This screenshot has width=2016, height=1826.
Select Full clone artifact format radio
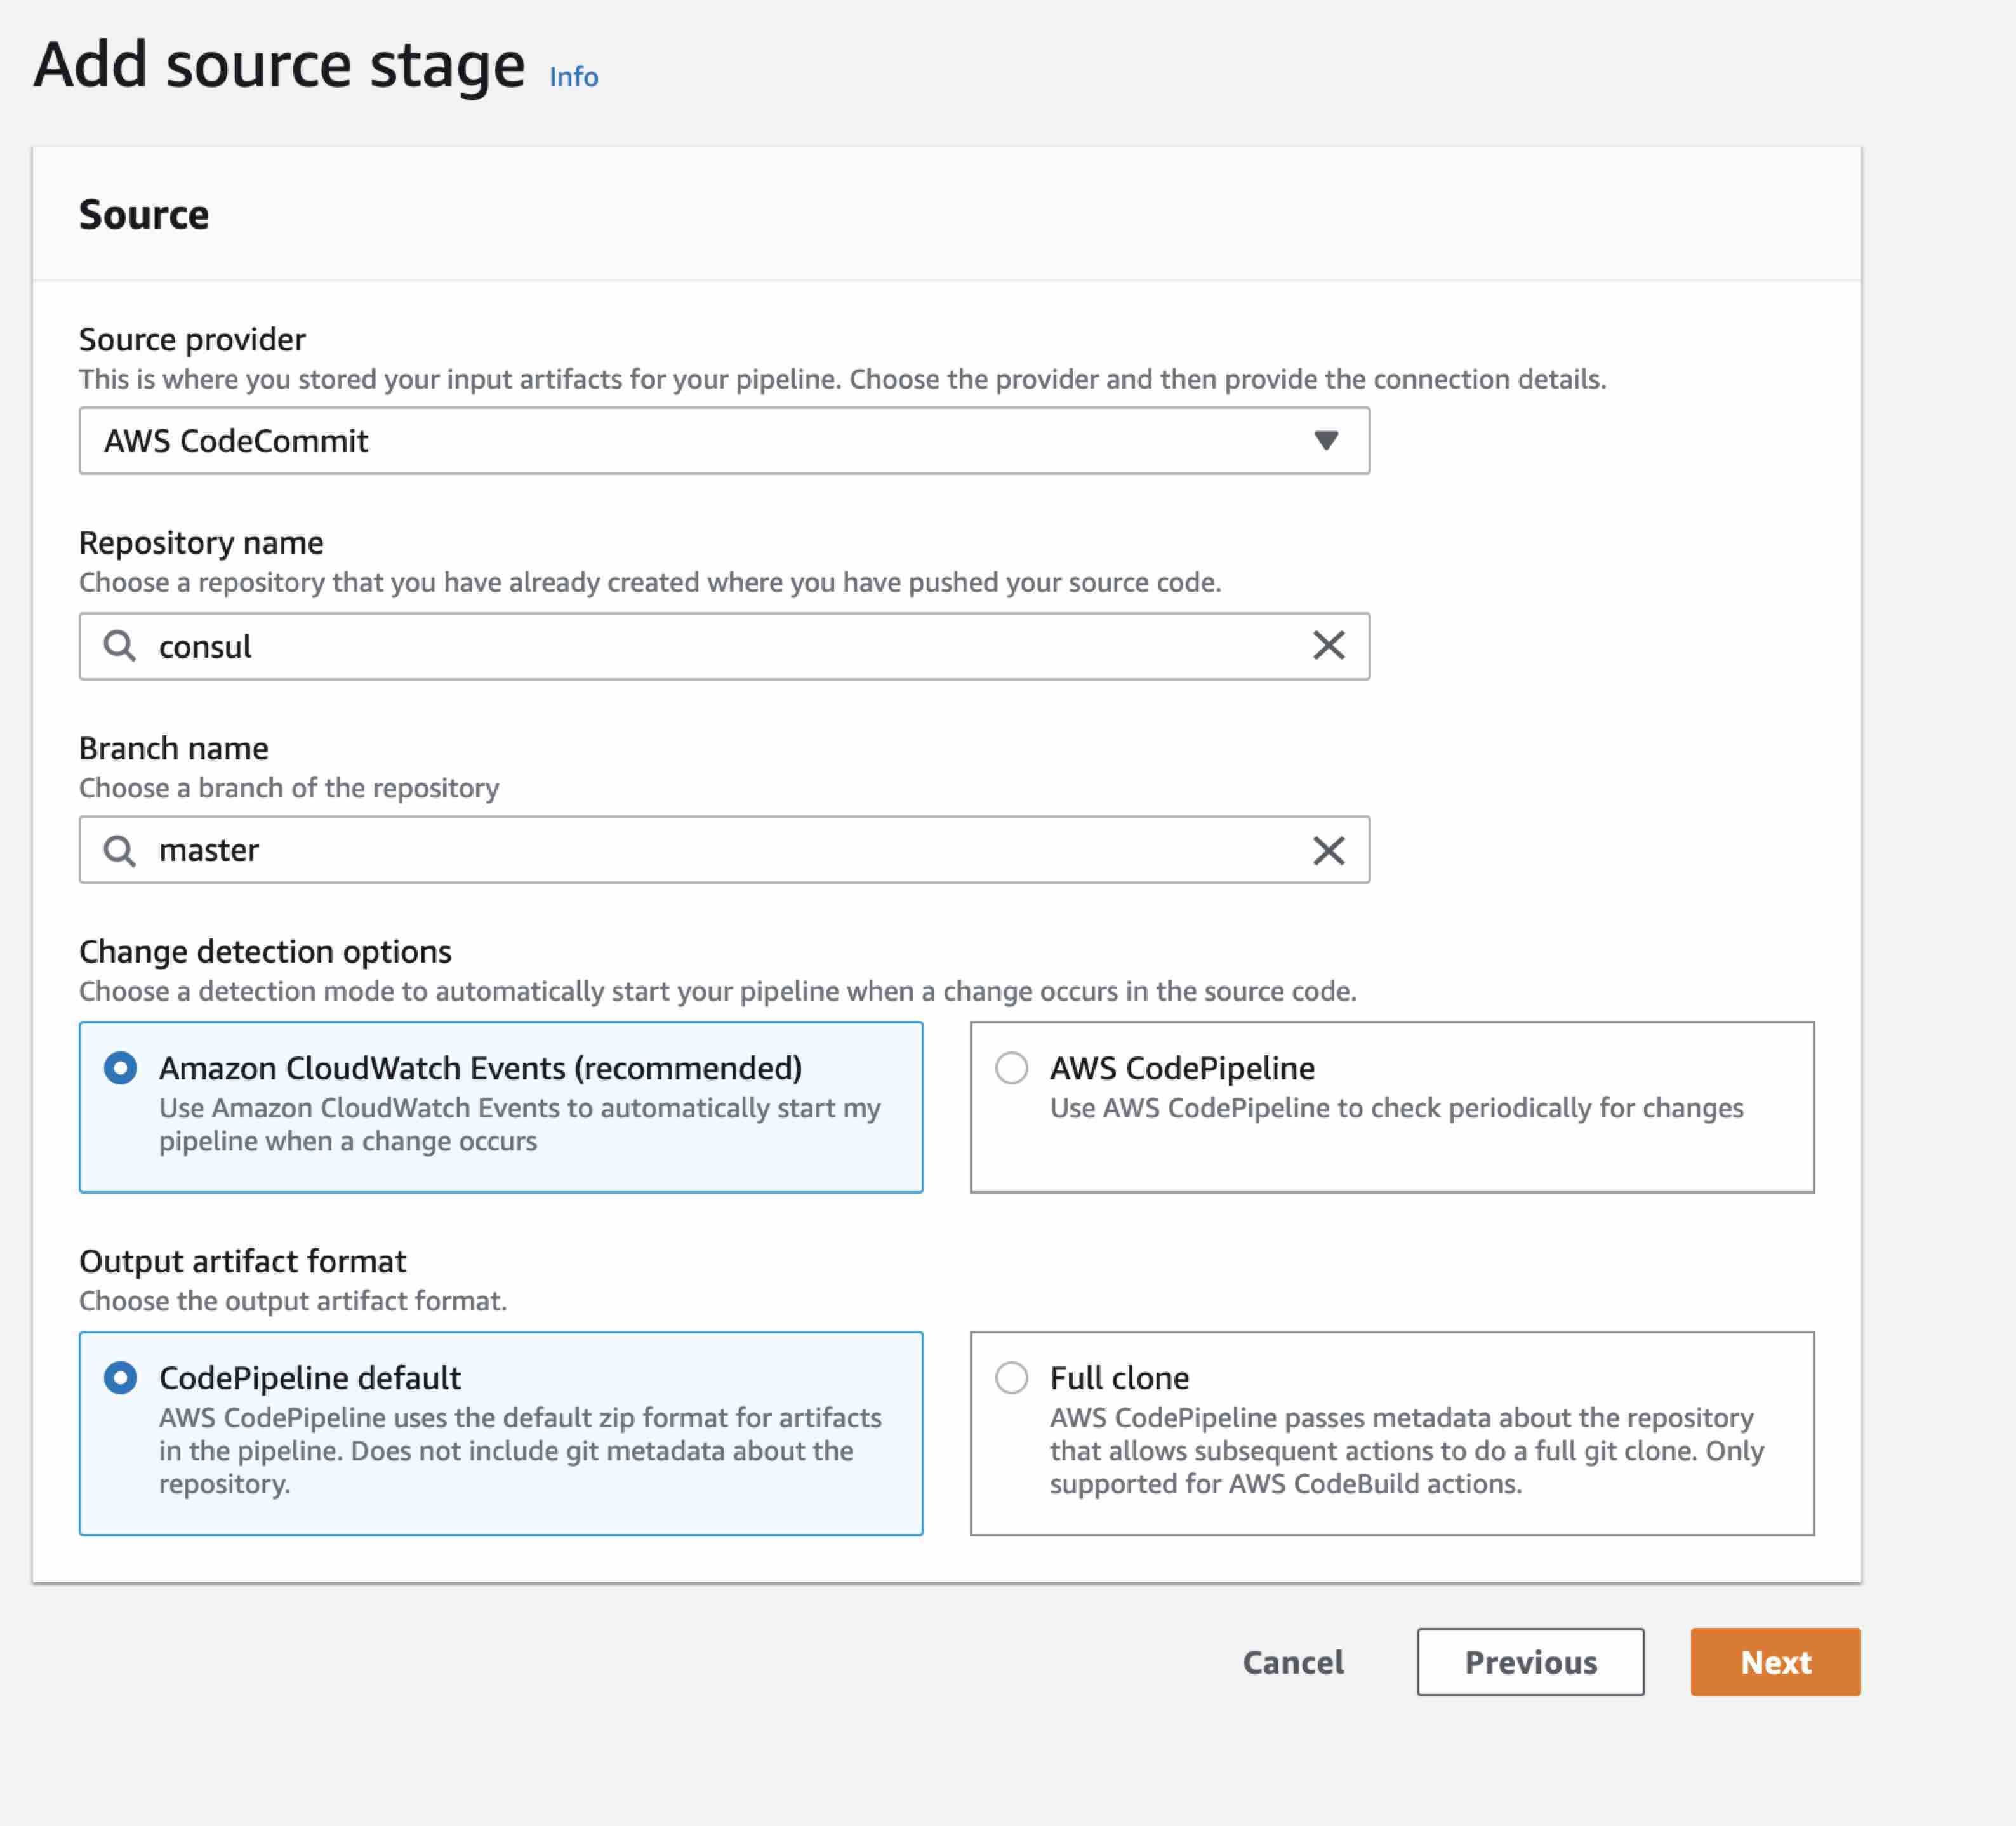tap(1011, 1378)
